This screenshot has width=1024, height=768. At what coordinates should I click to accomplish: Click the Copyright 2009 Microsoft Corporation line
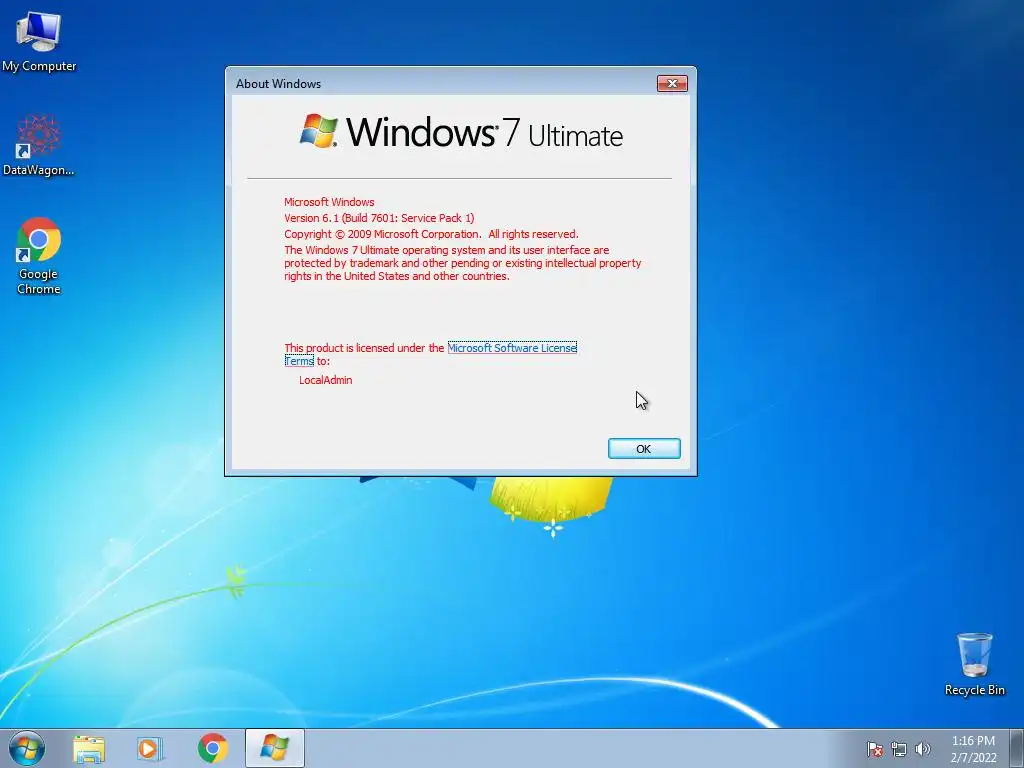coord(431,234)
